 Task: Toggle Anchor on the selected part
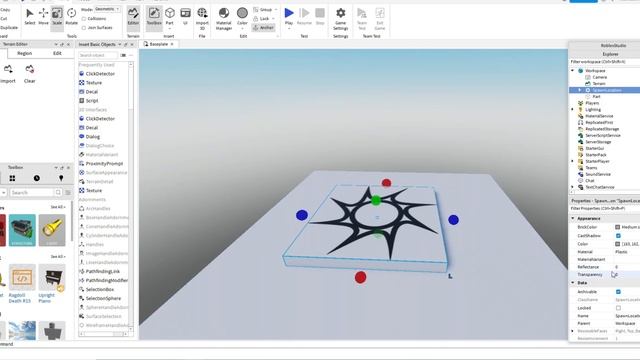pos(263,28)
